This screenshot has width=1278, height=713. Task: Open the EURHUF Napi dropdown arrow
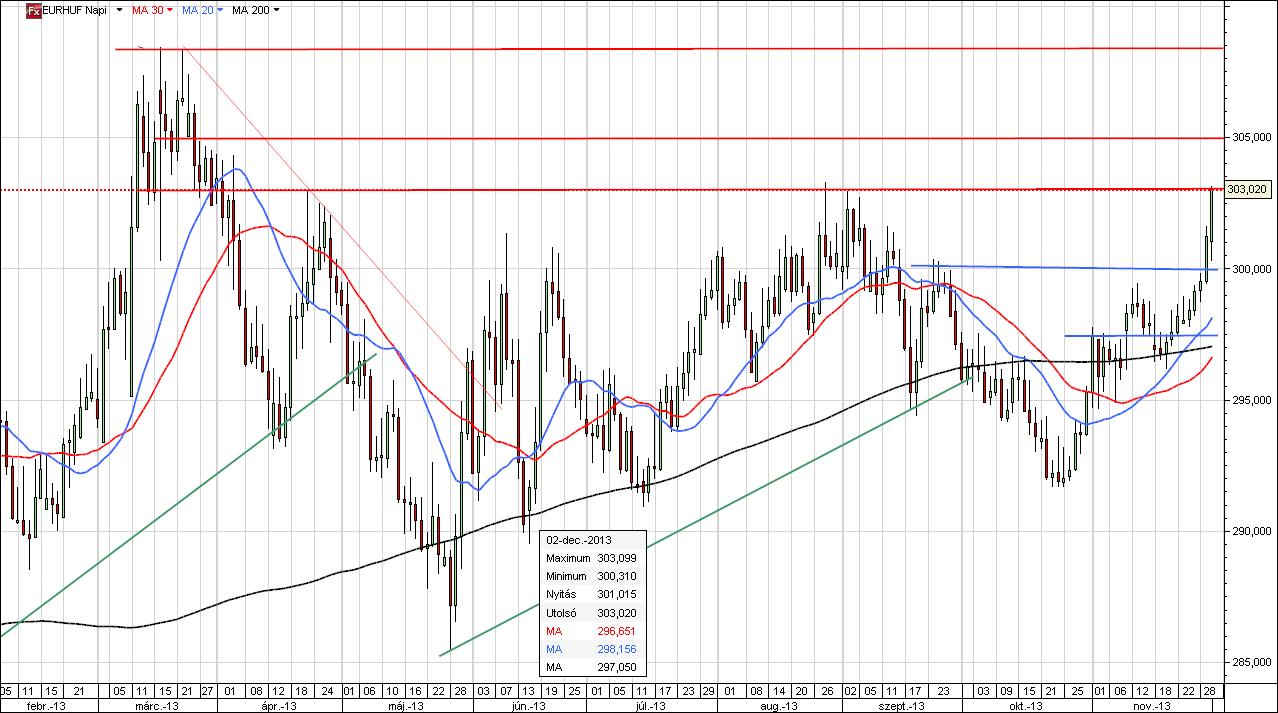point(121,10)
